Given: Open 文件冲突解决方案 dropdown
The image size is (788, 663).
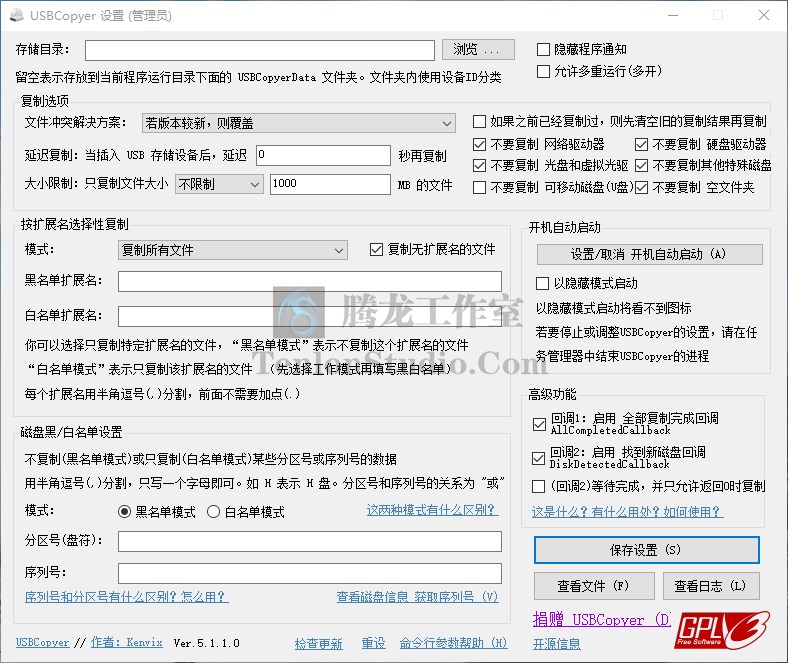Looking at the screenshot, I should 299,123.
